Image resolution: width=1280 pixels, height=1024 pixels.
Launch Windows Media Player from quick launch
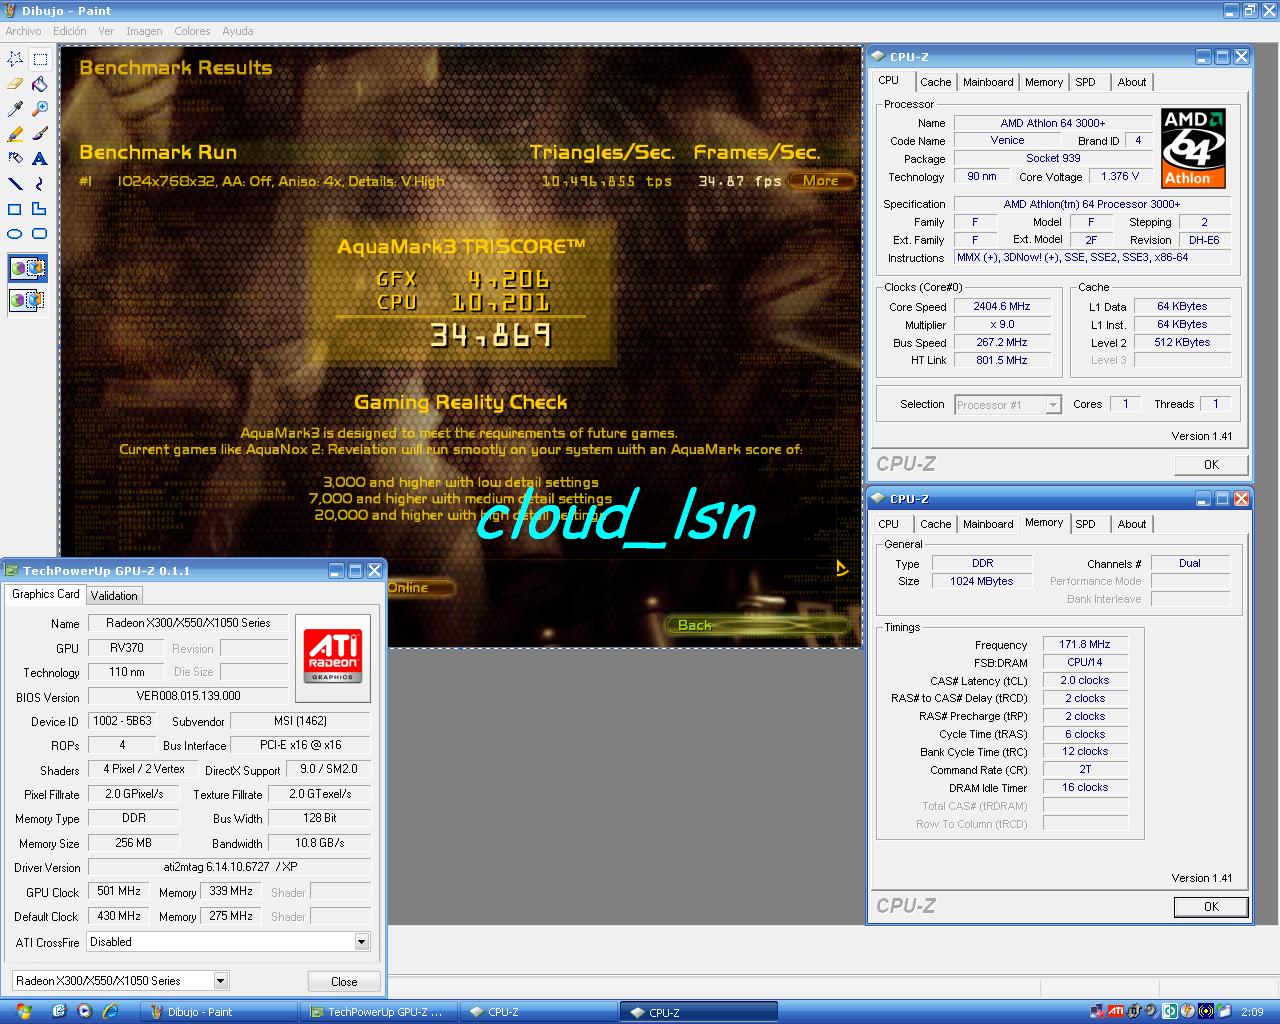tap(84, 1012)
